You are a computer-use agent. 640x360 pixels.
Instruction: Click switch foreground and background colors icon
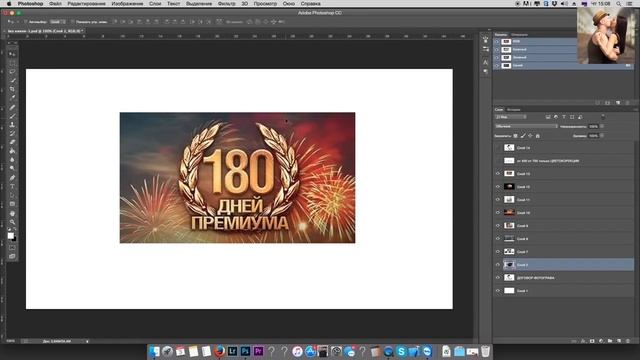click(x=15, y=230)
